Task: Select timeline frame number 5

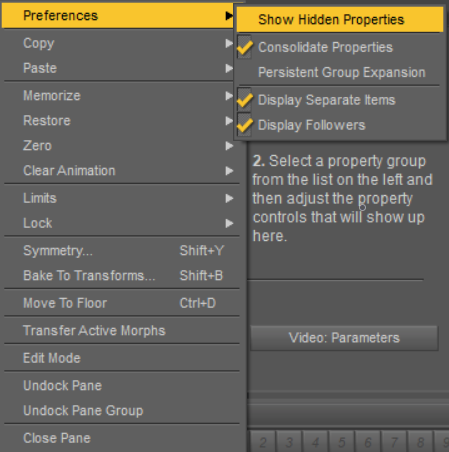Action: (342, 442)
